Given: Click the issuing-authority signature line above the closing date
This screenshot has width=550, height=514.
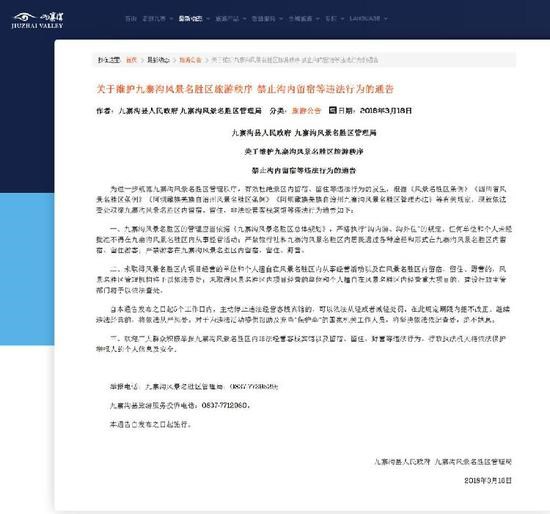Looking at the screenshot, I should (443, 462).
